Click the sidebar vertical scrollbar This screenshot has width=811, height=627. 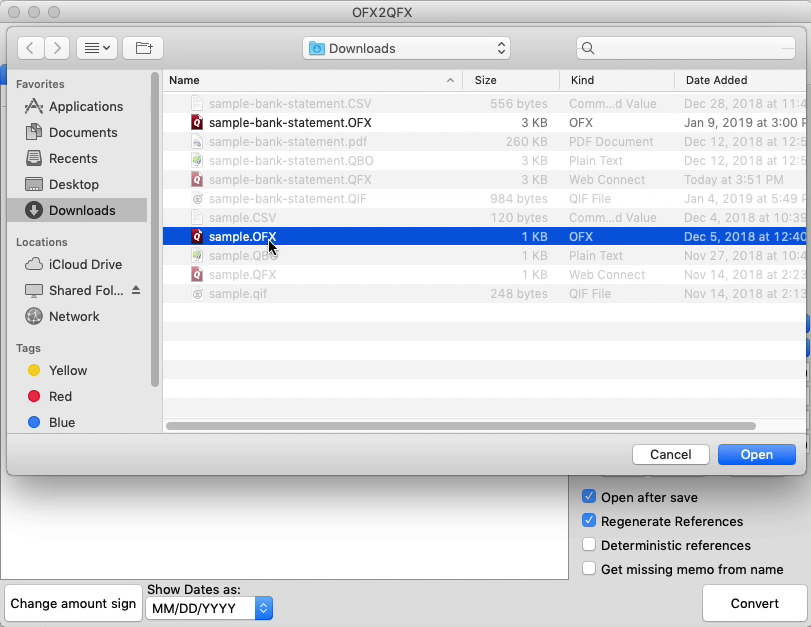pyautogui.click(x=155, y=229)
